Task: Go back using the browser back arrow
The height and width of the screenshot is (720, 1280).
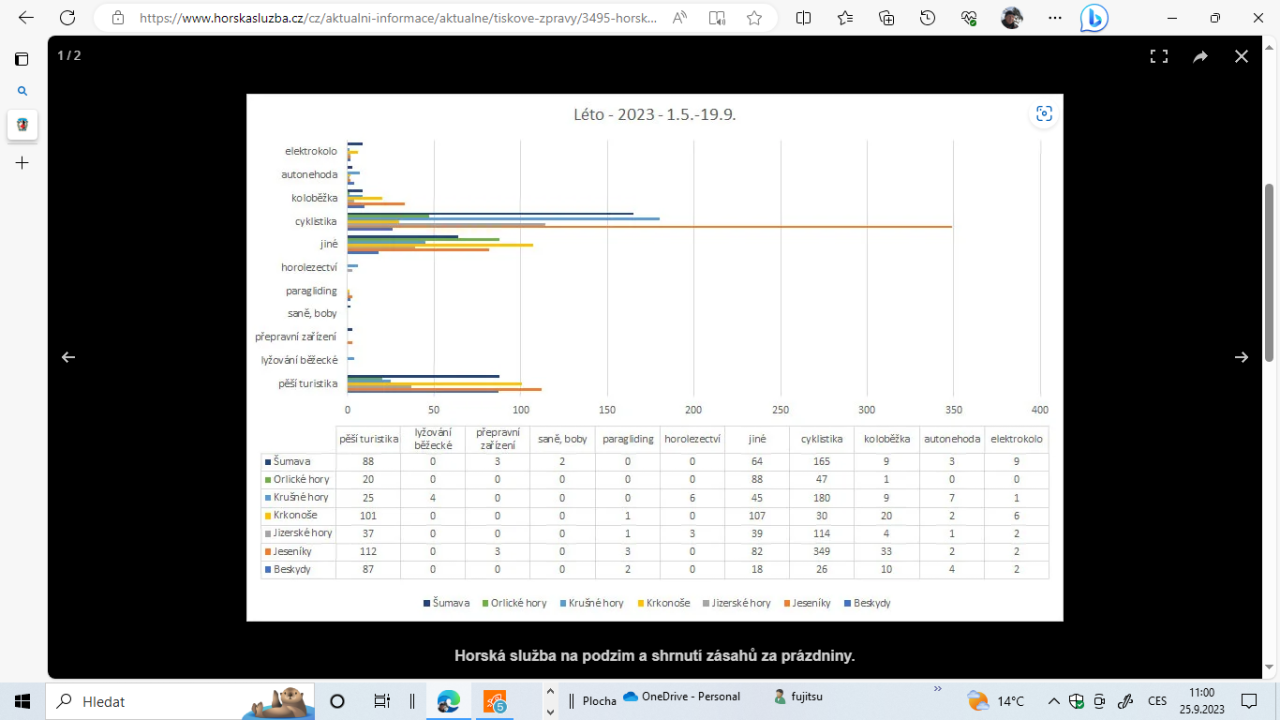Action: tap(25, 18)
